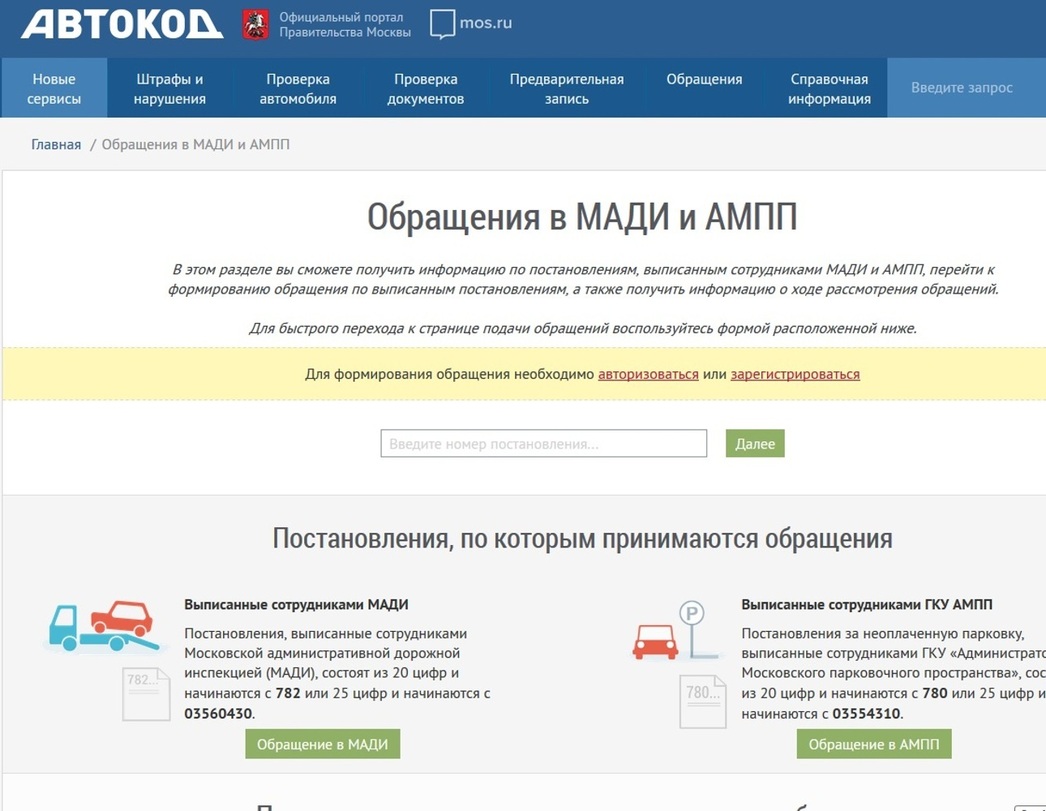
Task: Go to Проверка автомобиля section
Action: point(298,89)
